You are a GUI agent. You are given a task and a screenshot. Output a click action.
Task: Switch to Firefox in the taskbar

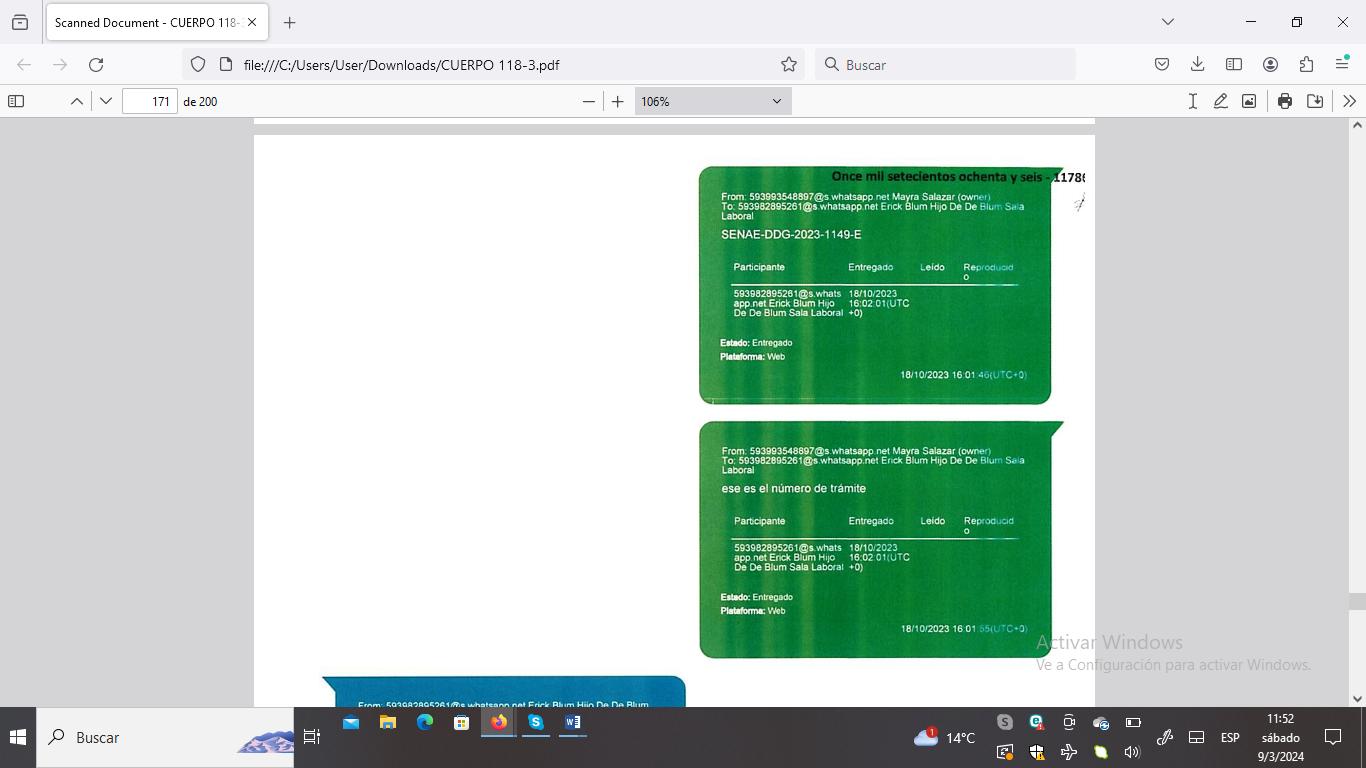point(498,722)
